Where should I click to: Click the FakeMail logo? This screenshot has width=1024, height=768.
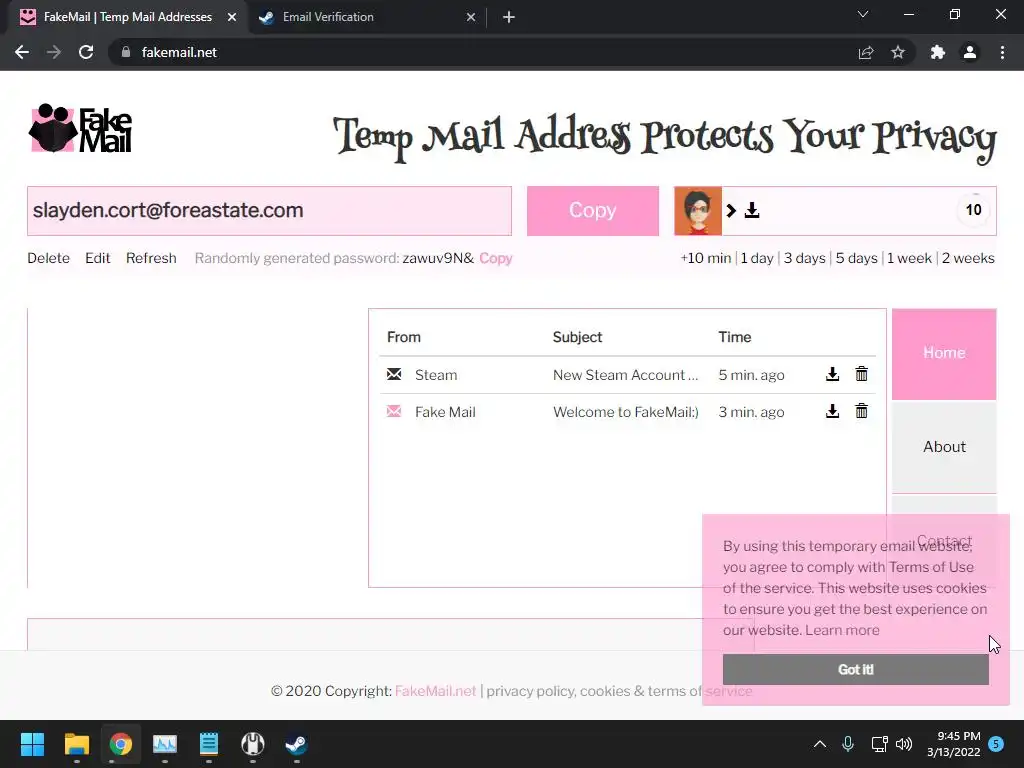pos(80,129)
